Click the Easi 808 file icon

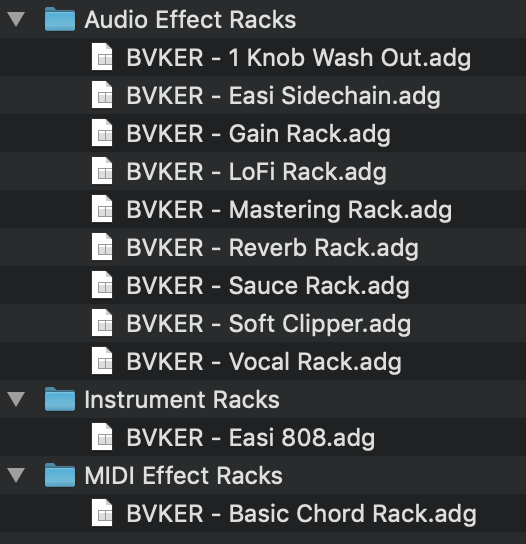coord(102,437)
